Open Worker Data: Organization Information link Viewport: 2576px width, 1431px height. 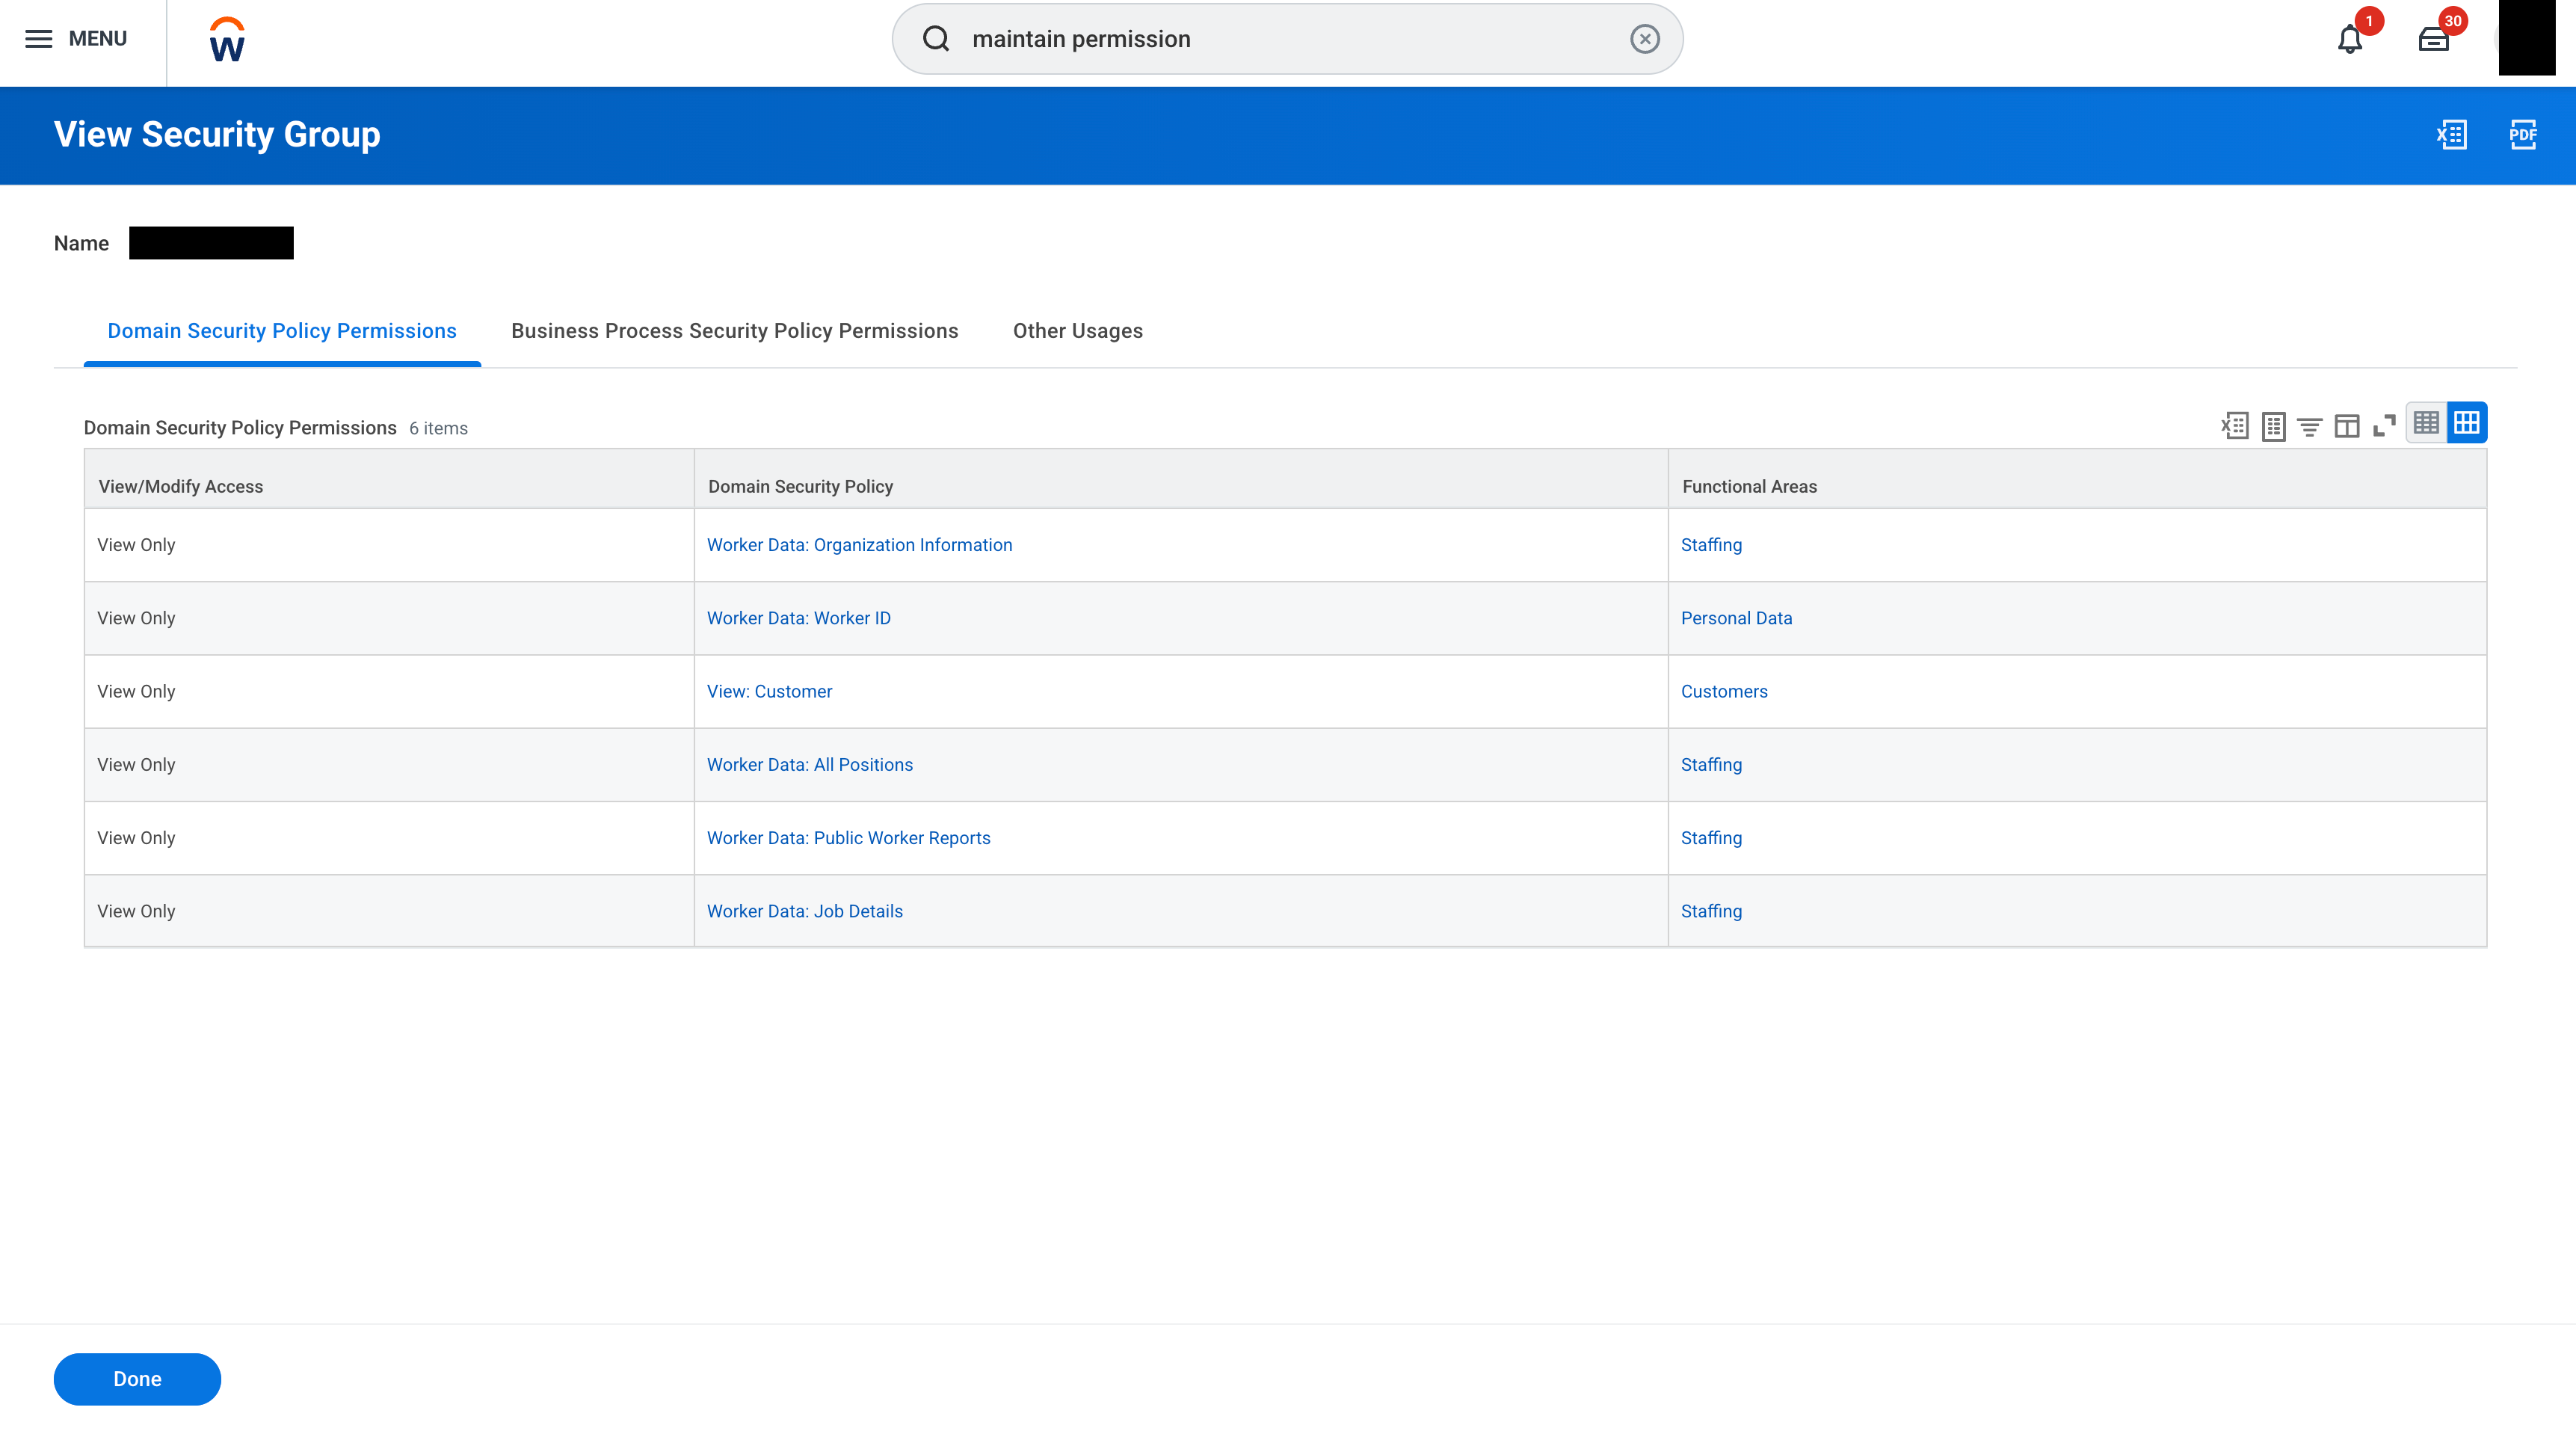[860, 545]
